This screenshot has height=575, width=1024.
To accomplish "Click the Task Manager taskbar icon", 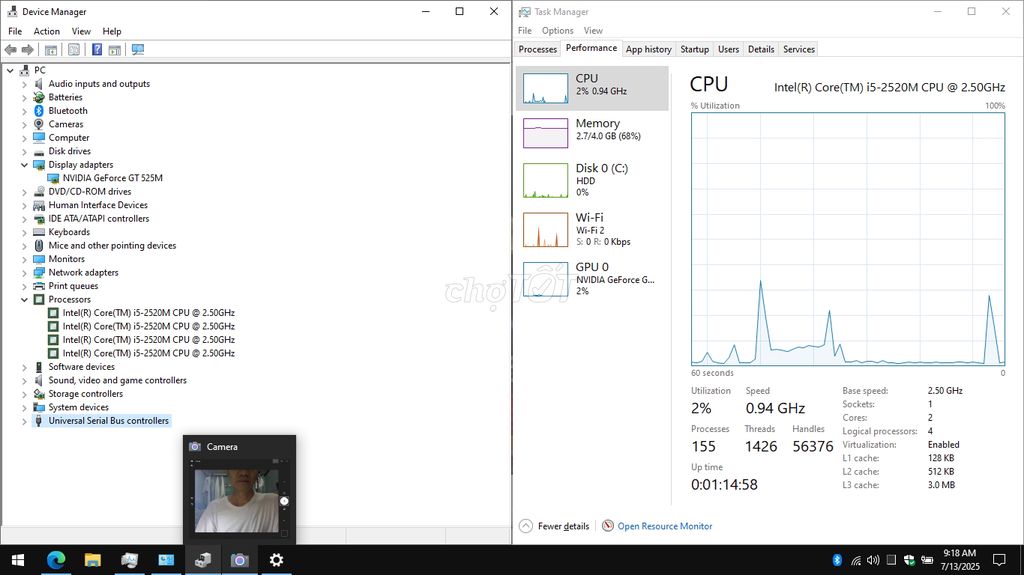I will [129, 560].
